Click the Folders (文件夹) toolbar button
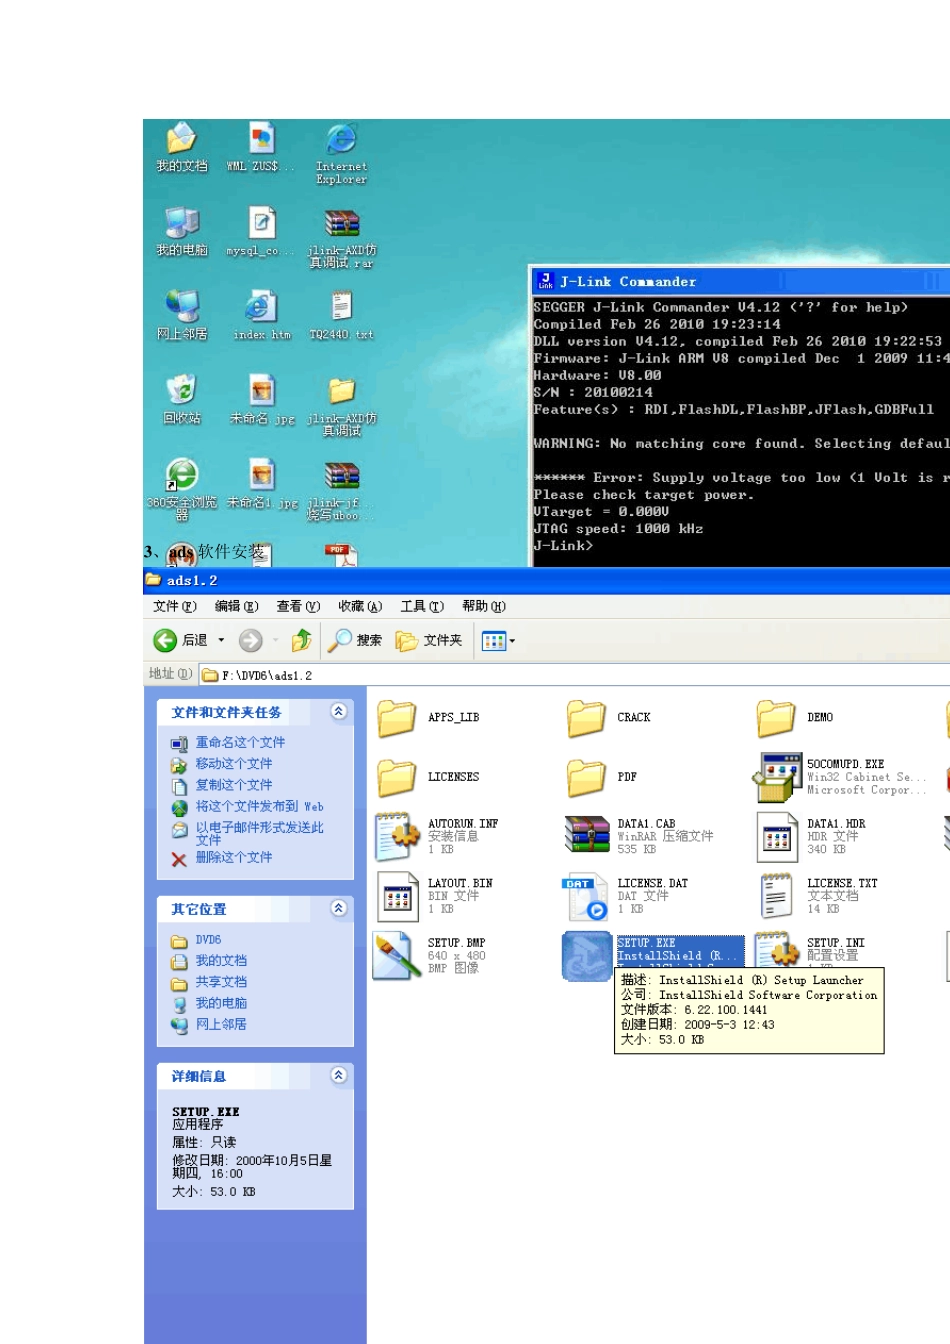 429,640
